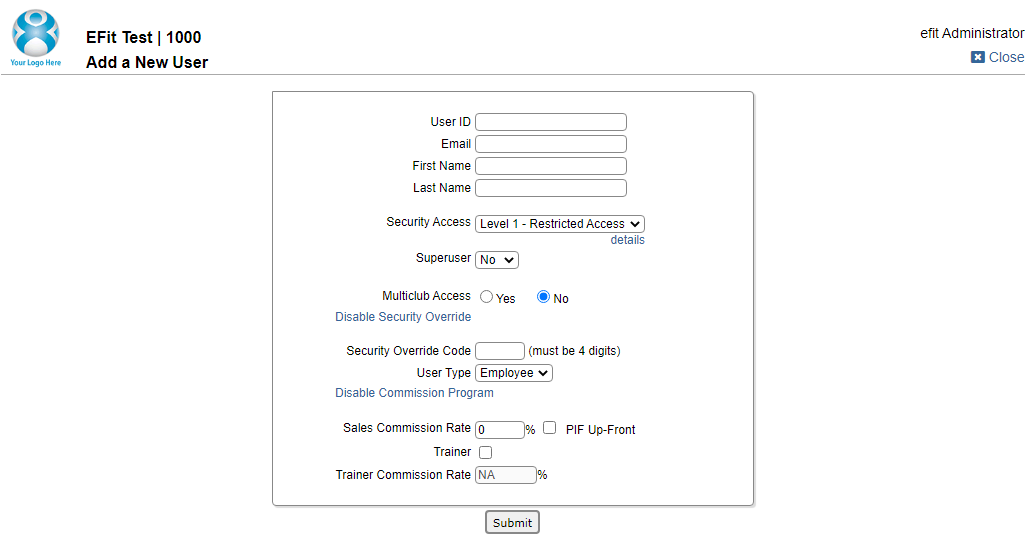1028x541 pixels.
Task: Focus the Security Override Code field
Action: click(x=500, y=351)
